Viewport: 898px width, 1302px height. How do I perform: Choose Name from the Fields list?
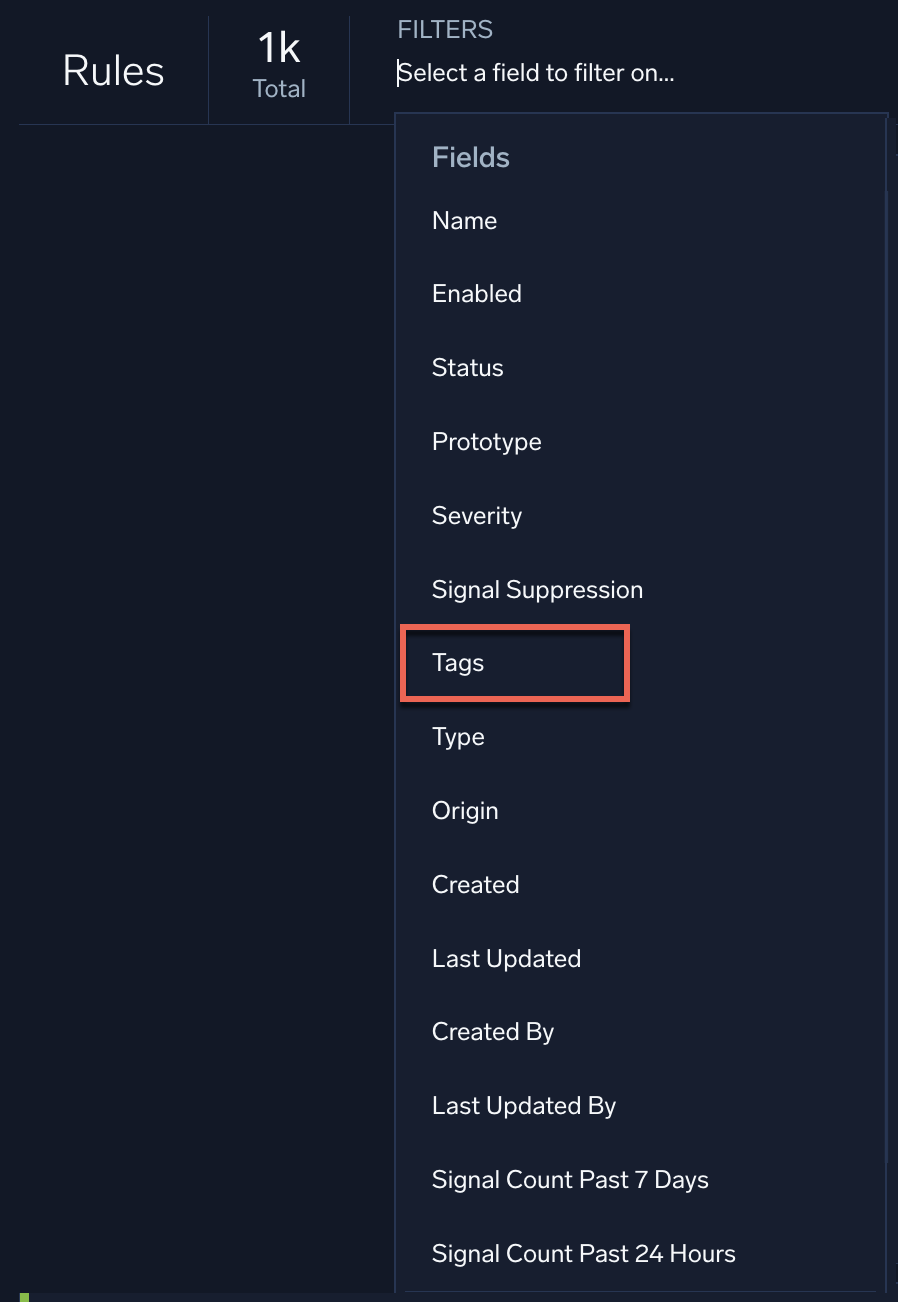click(x=464, y=221)
